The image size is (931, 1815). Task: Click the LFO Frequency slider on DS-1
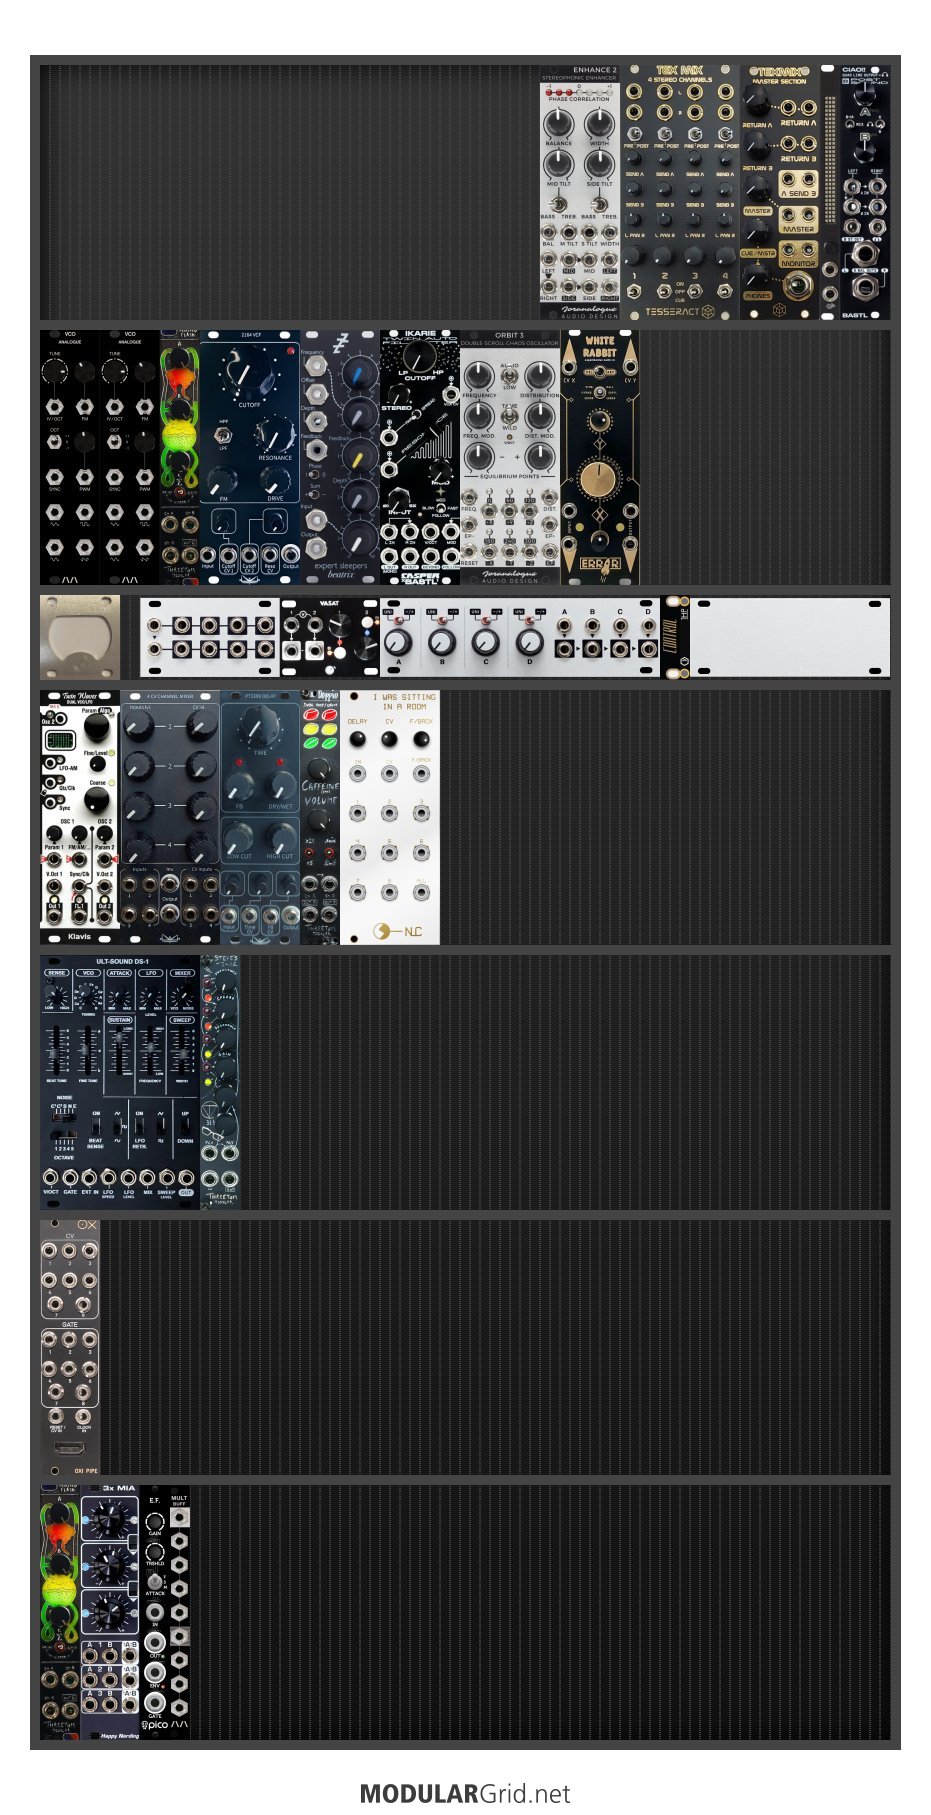pyautogui.click(x=150, y=1050)
